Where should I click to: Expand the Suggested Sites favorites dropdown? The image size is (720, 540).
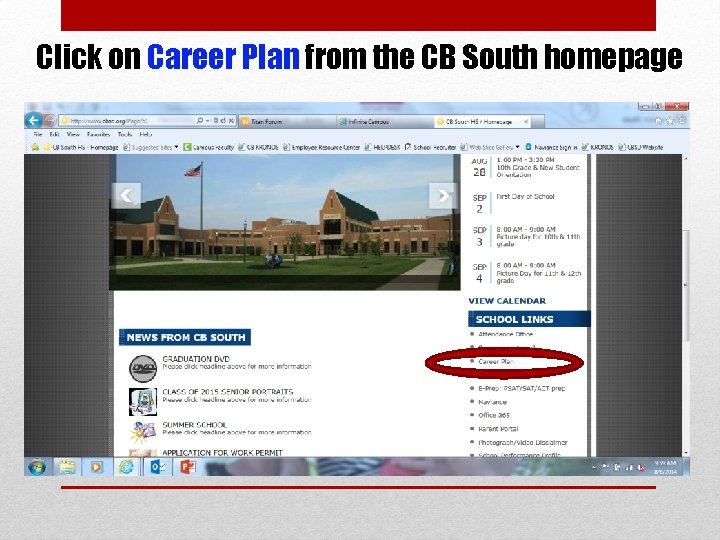(176, 147)
